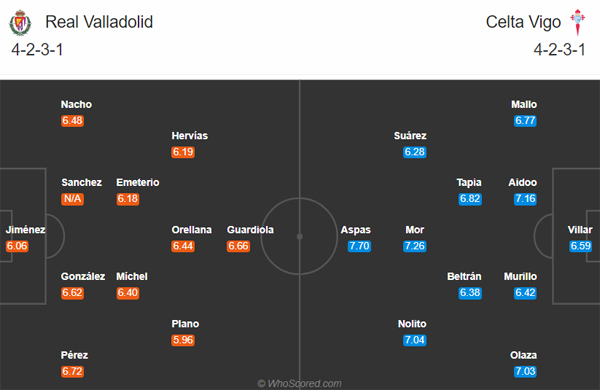Screen dimensions: 600x390
Task: Click Mor rating badge 7.26
Action: pyautogui.click(x=414, y=246)
